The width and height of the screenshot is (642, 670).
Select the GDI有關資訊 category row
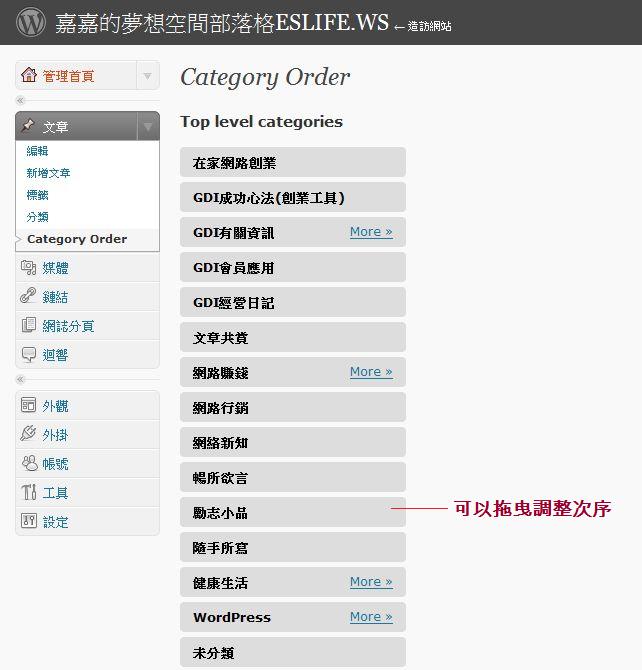pos(293,232)
